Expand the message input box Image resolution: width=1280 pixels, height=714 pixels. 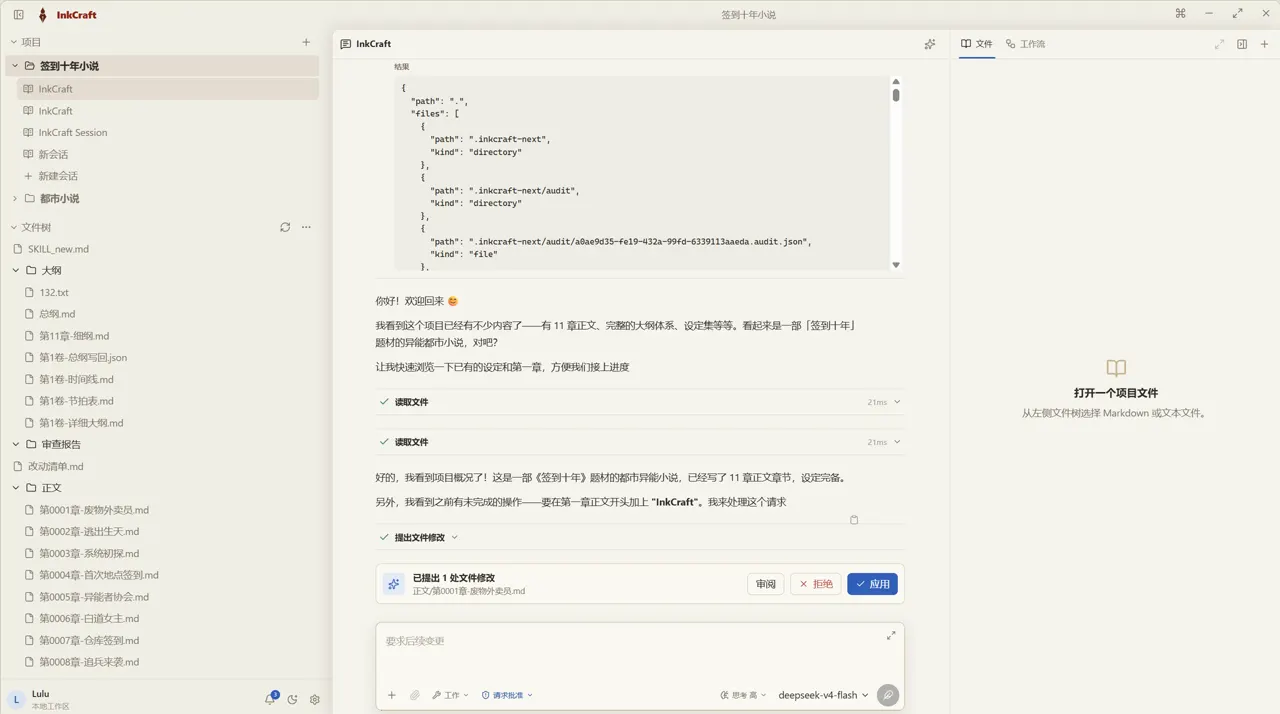[891, 636]
